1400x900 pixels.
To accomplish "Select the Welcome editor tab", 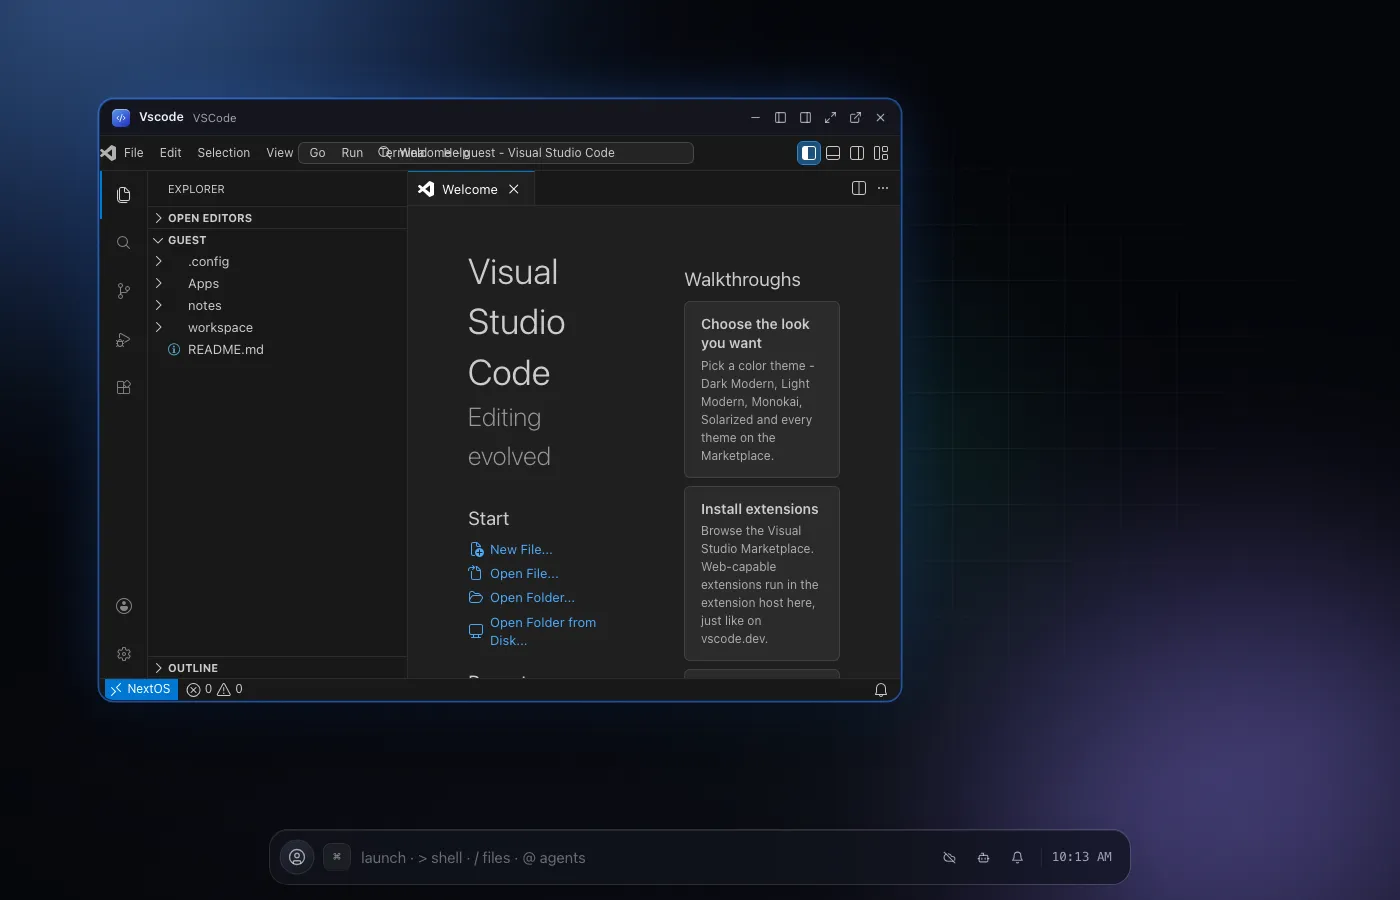I will pos(471,189).
